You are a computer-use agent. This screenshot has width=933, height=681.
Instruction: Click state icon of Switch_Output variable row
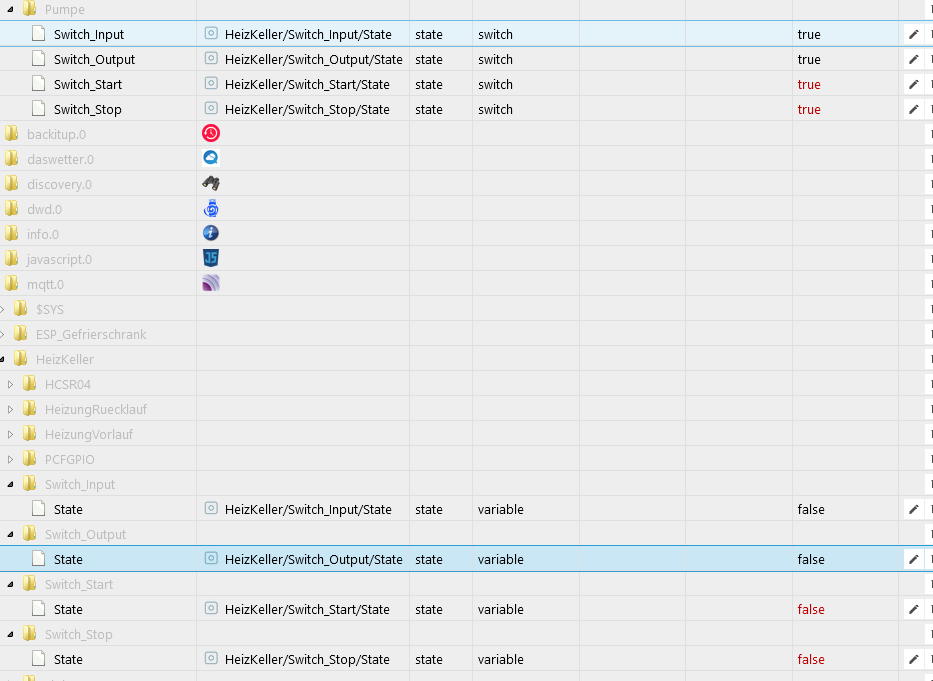click(x=211, y=558)
